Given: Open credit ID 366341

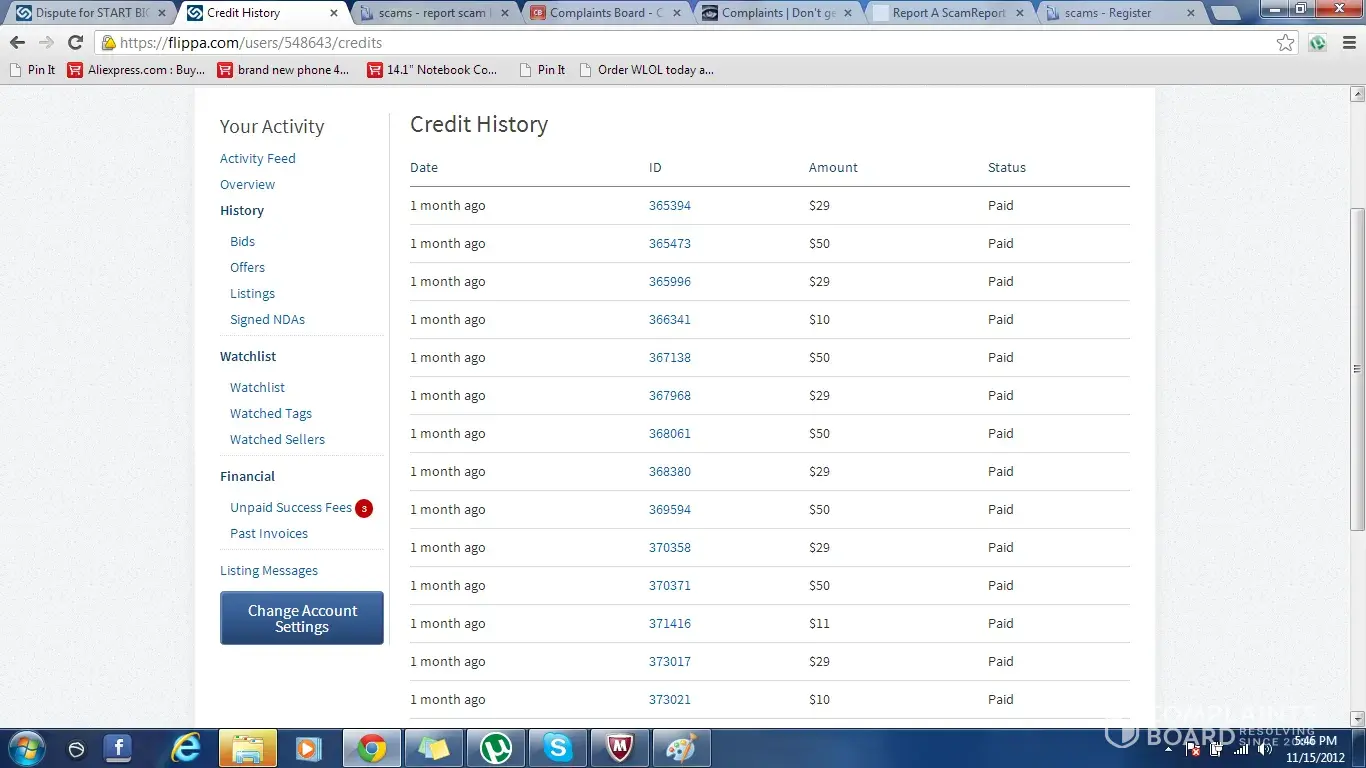Looking at the screenshot, I should [670, 320].
